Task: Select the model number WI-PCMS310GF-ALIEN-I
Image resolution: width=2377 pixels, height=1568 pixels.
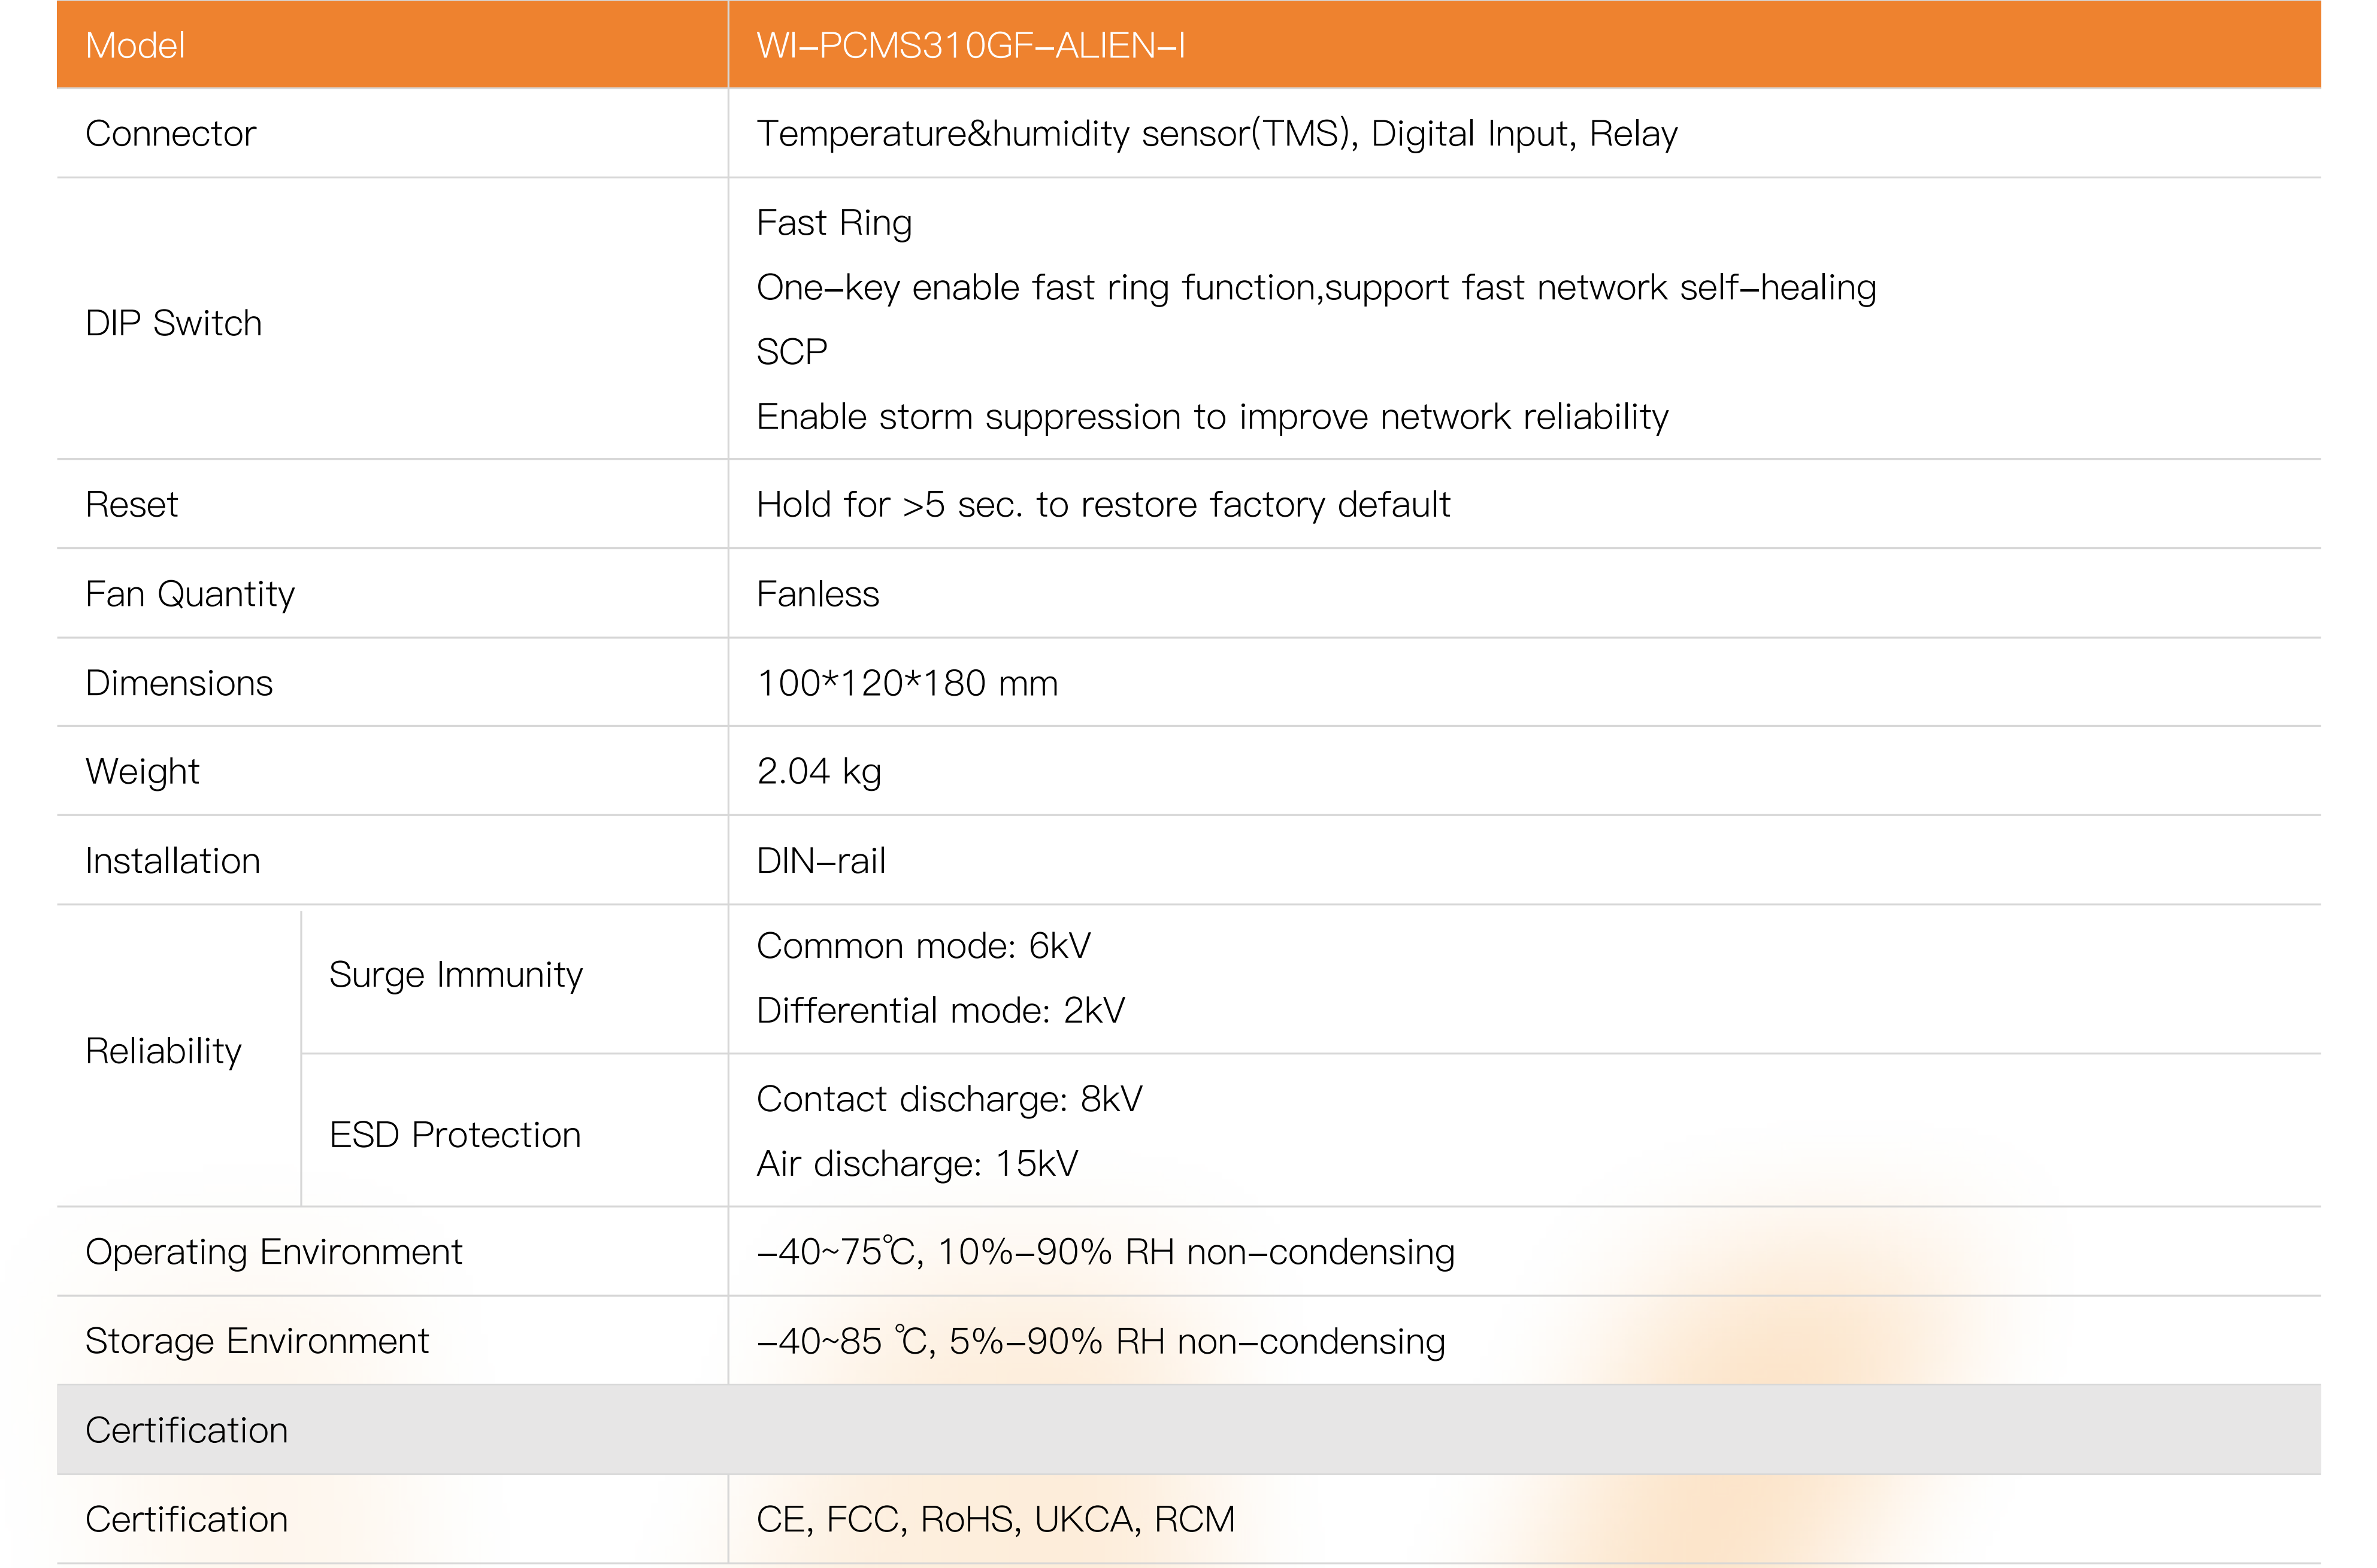Action: (x=970, y=46)
